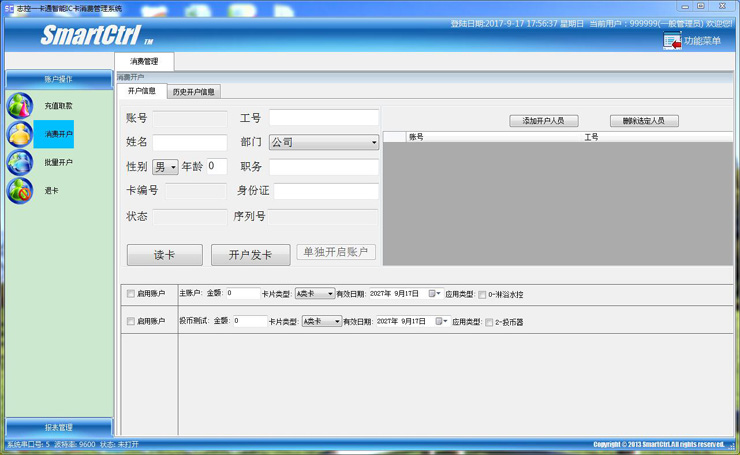740x455 pixels.
Task: Expand the 报表管理 sidebar section
Action: pyautogui.click(x=58, y=428)
